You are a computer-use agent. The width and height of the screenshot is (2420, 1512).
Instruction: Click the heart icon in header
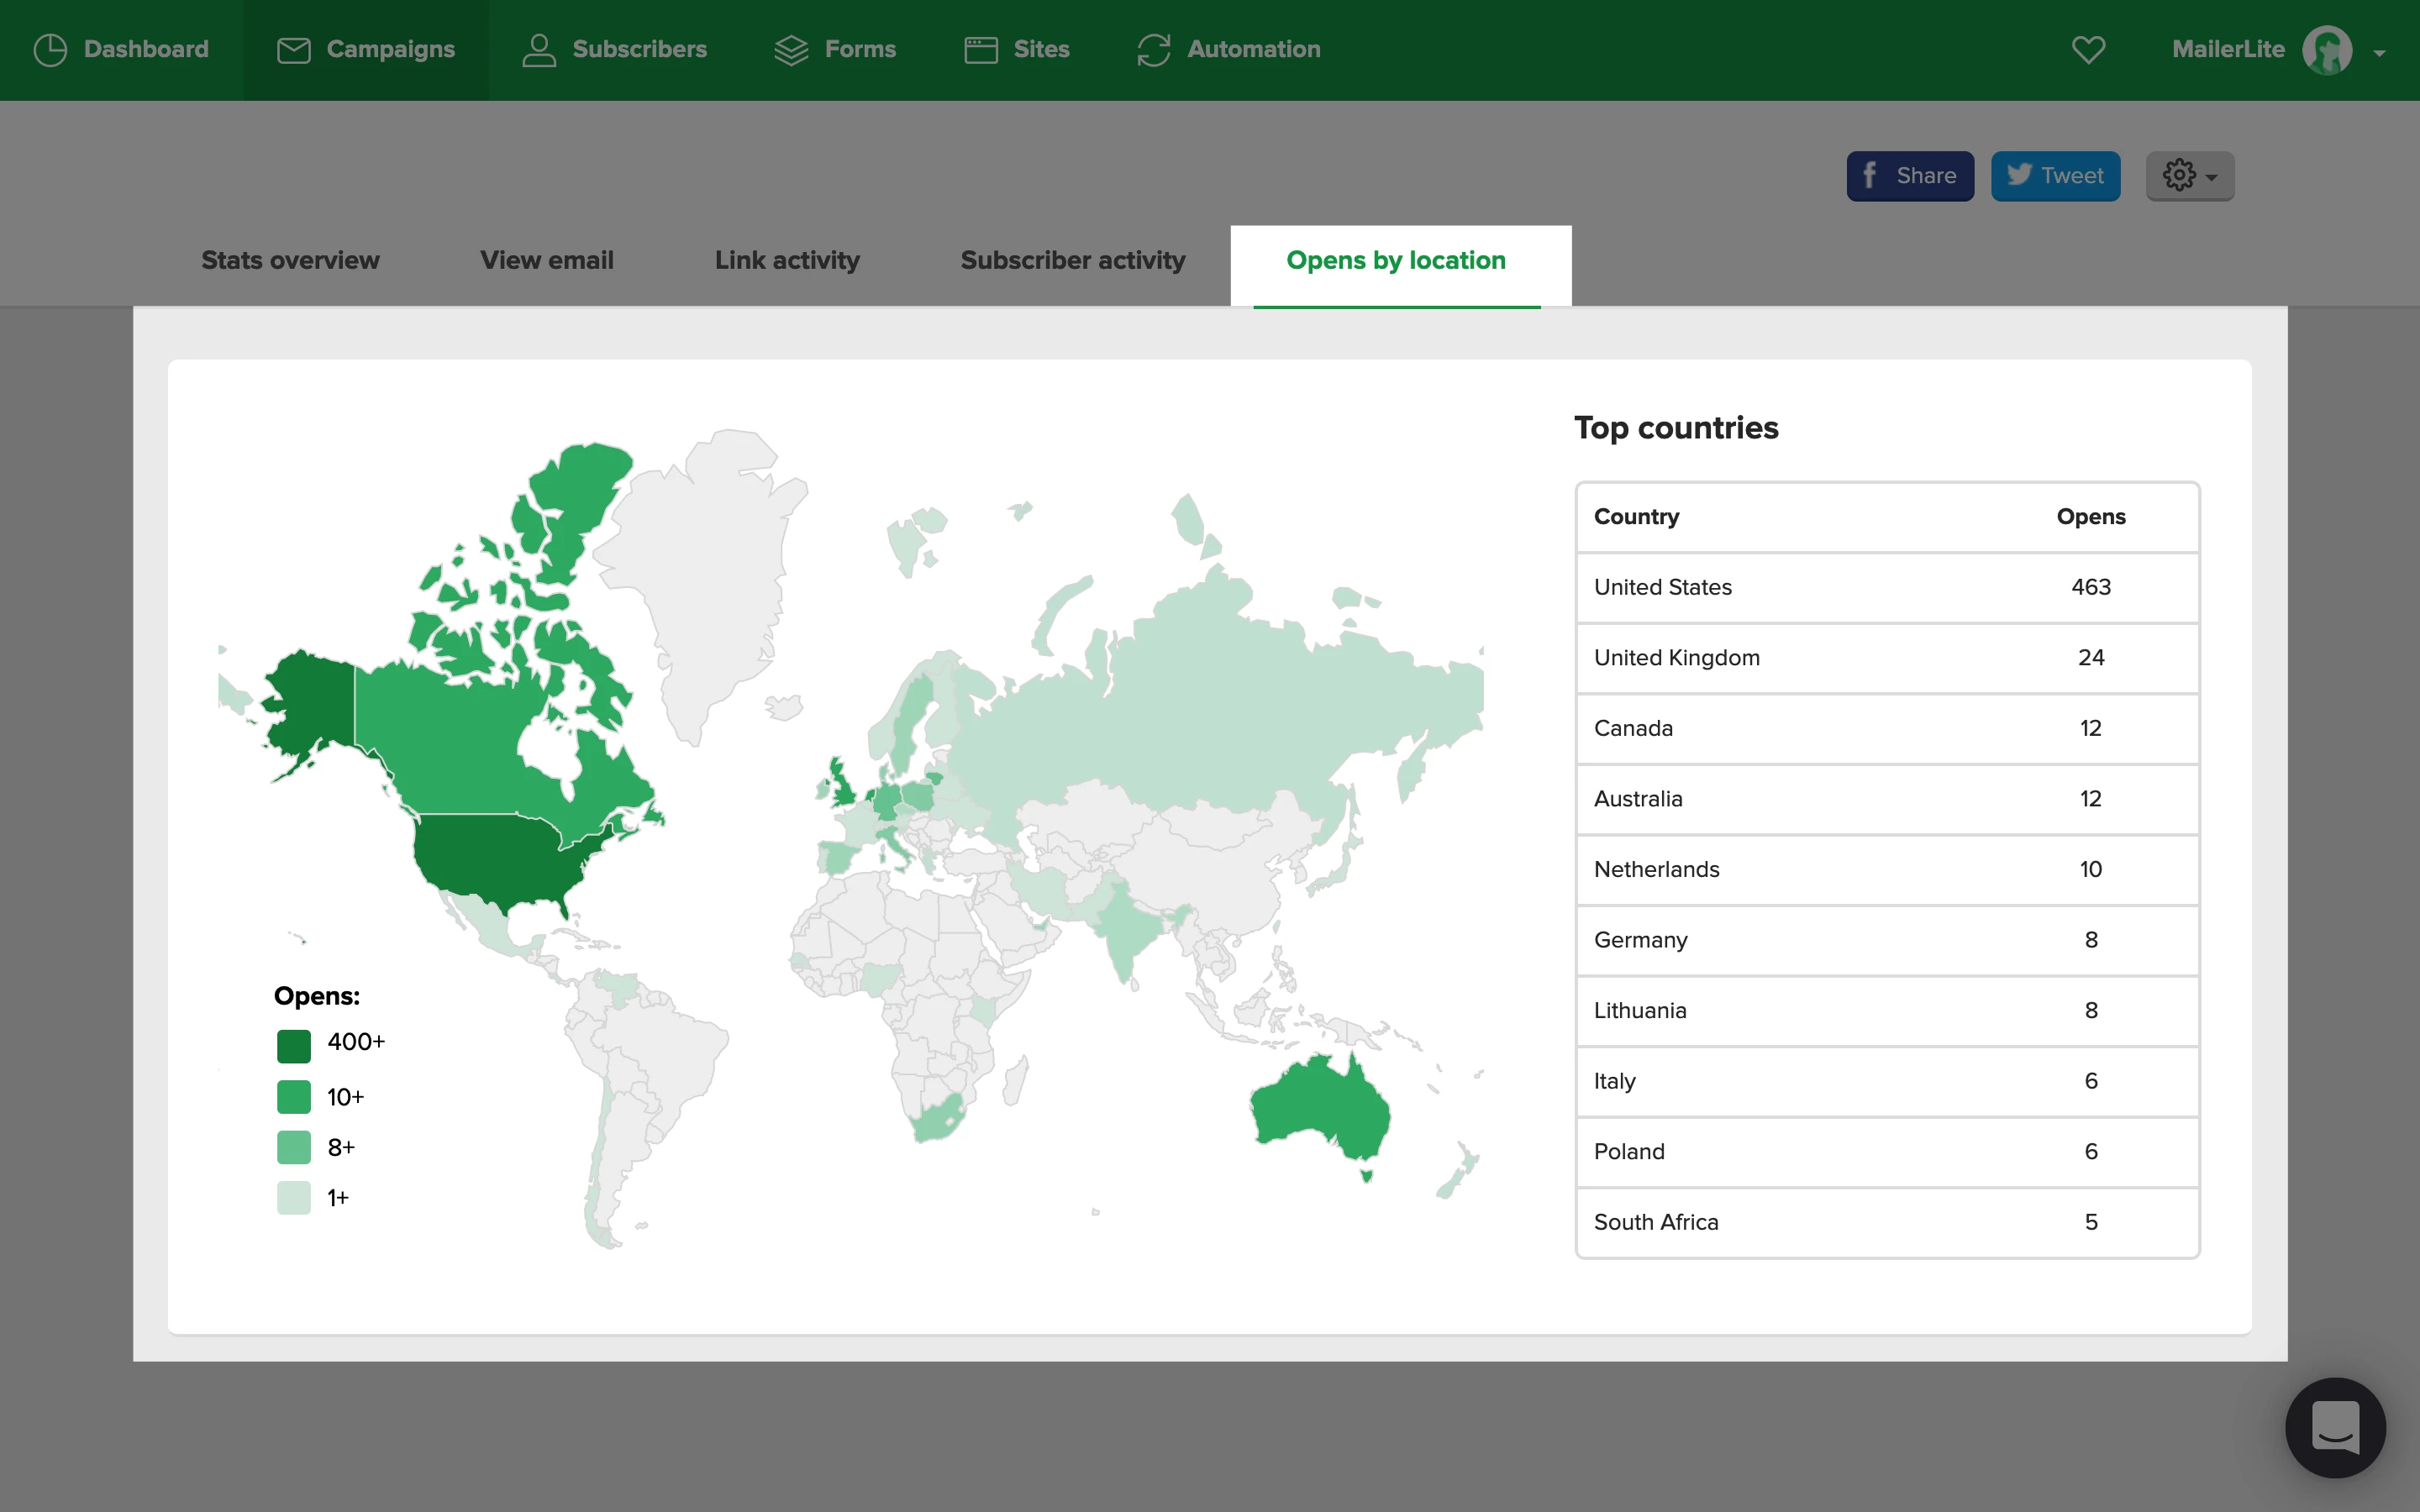click(2088, 50)
